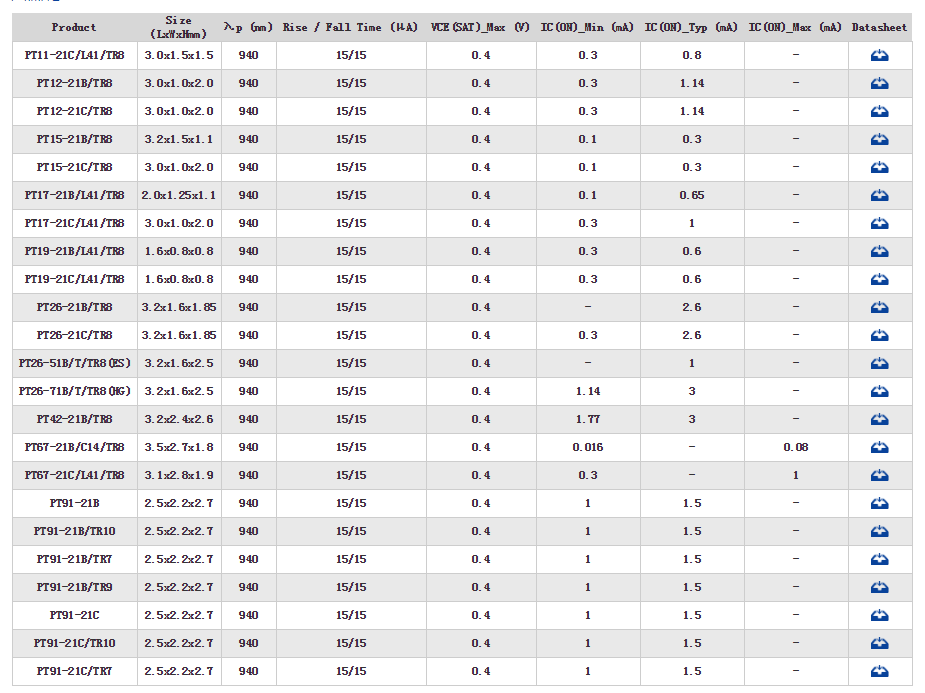Download datasheet for PT91-21B/TR9
Image resolution: width=925 pixels, height=693 pixels.
879,587
